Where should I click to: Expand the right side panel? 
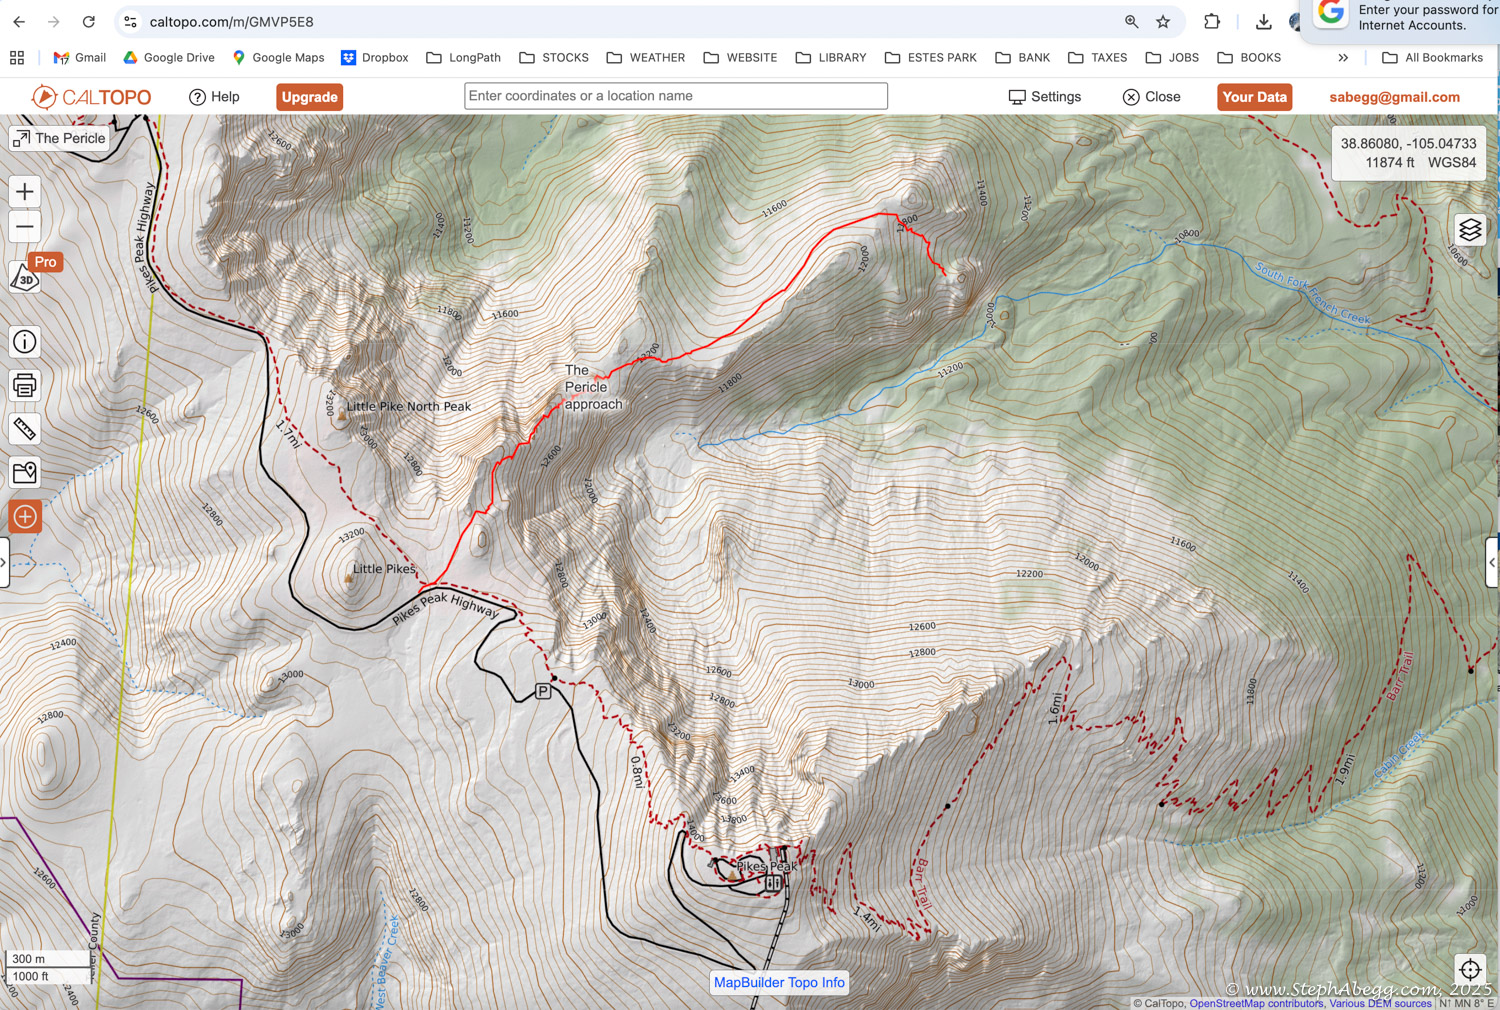pos(1492,563)
